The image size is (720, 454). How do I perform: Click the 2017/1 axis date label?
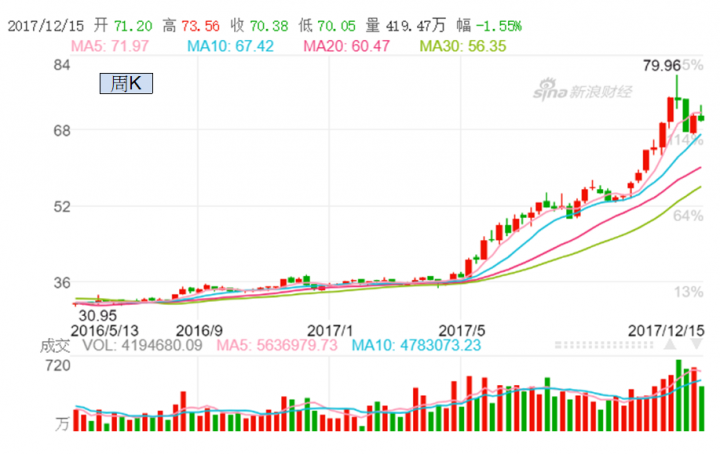pyautogui.click(x=329, y=331)
